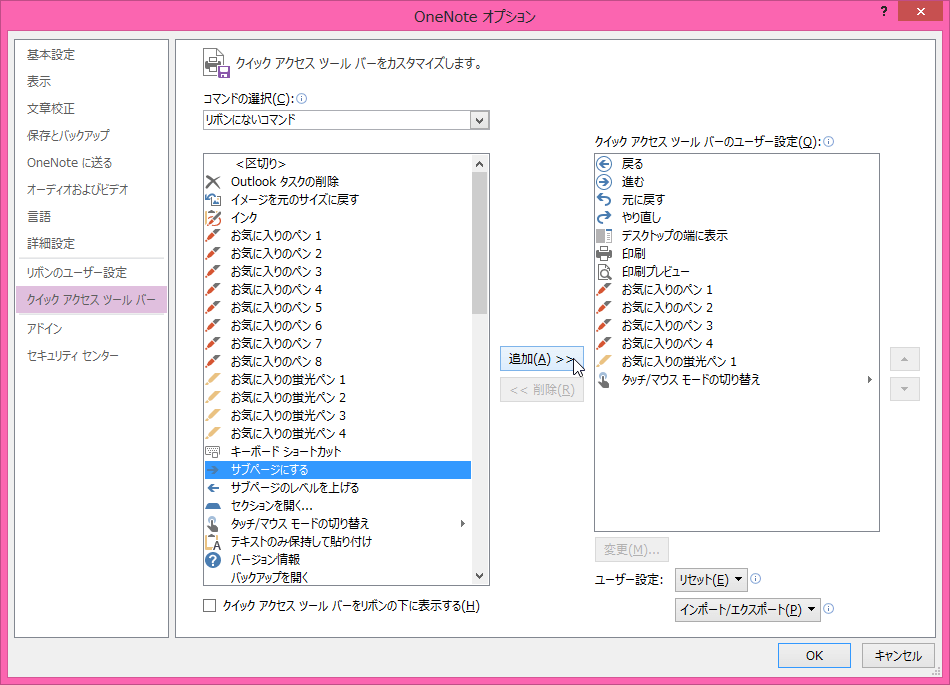
Task: Click the help question mark in title bar
Action: 884,12
